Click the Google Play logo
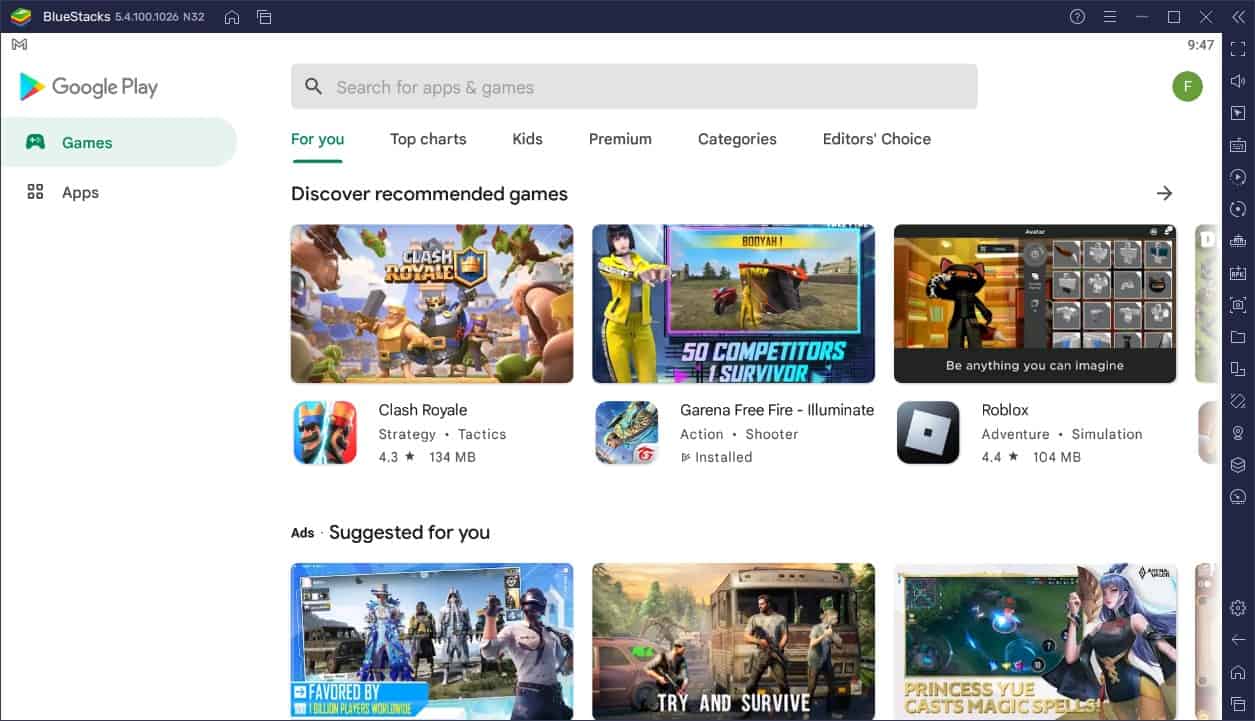Viewport: 1255px width, 721px height. [89, 87]
